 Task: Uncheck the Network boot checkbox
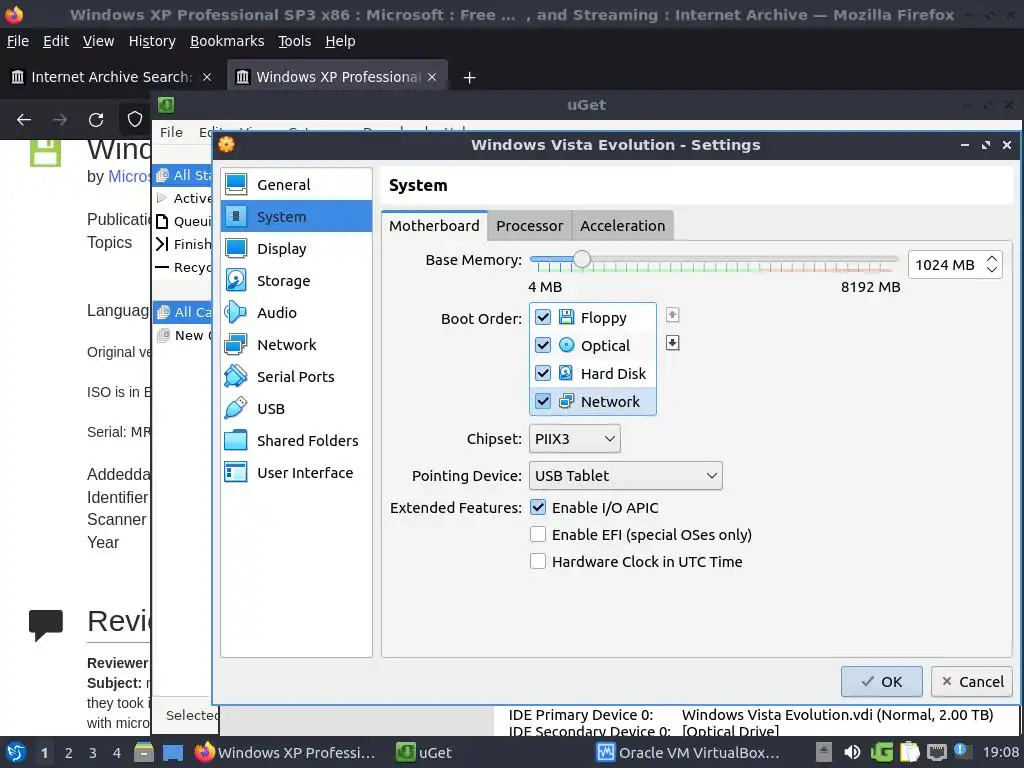pyautogui.click(x=543, y=401)
